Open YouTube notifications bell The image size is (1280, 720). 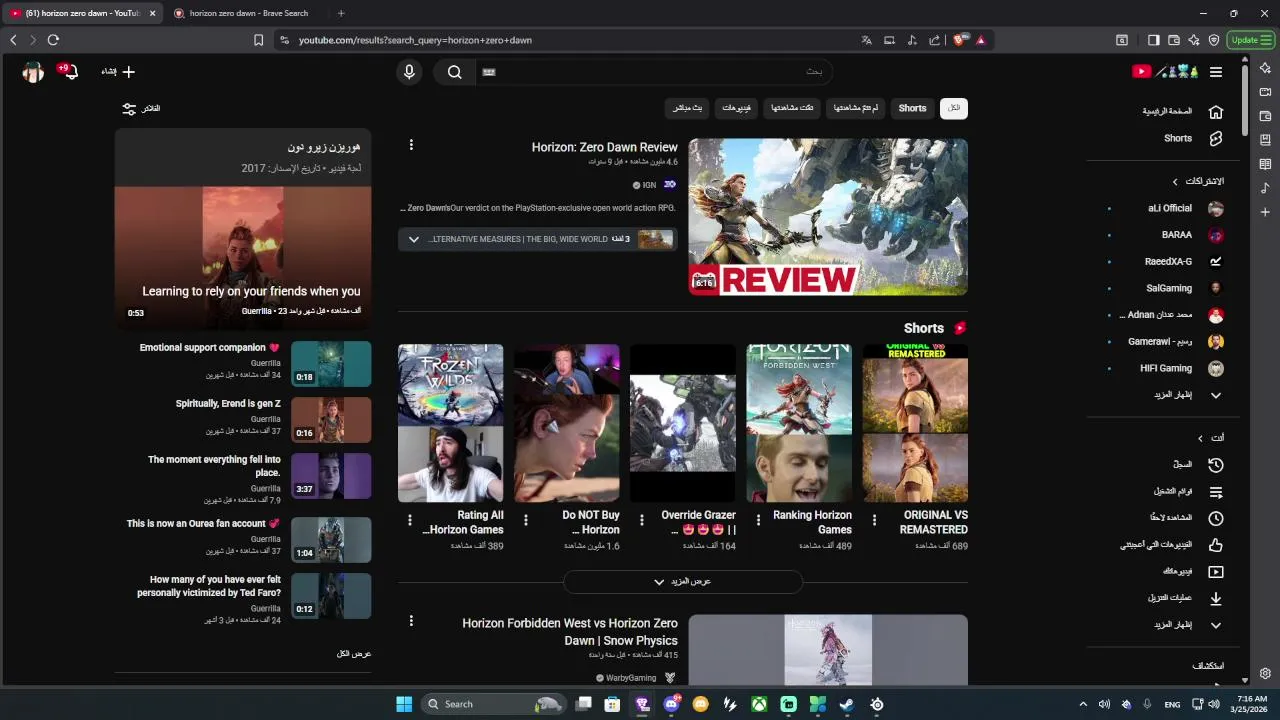tap(70, 72)
